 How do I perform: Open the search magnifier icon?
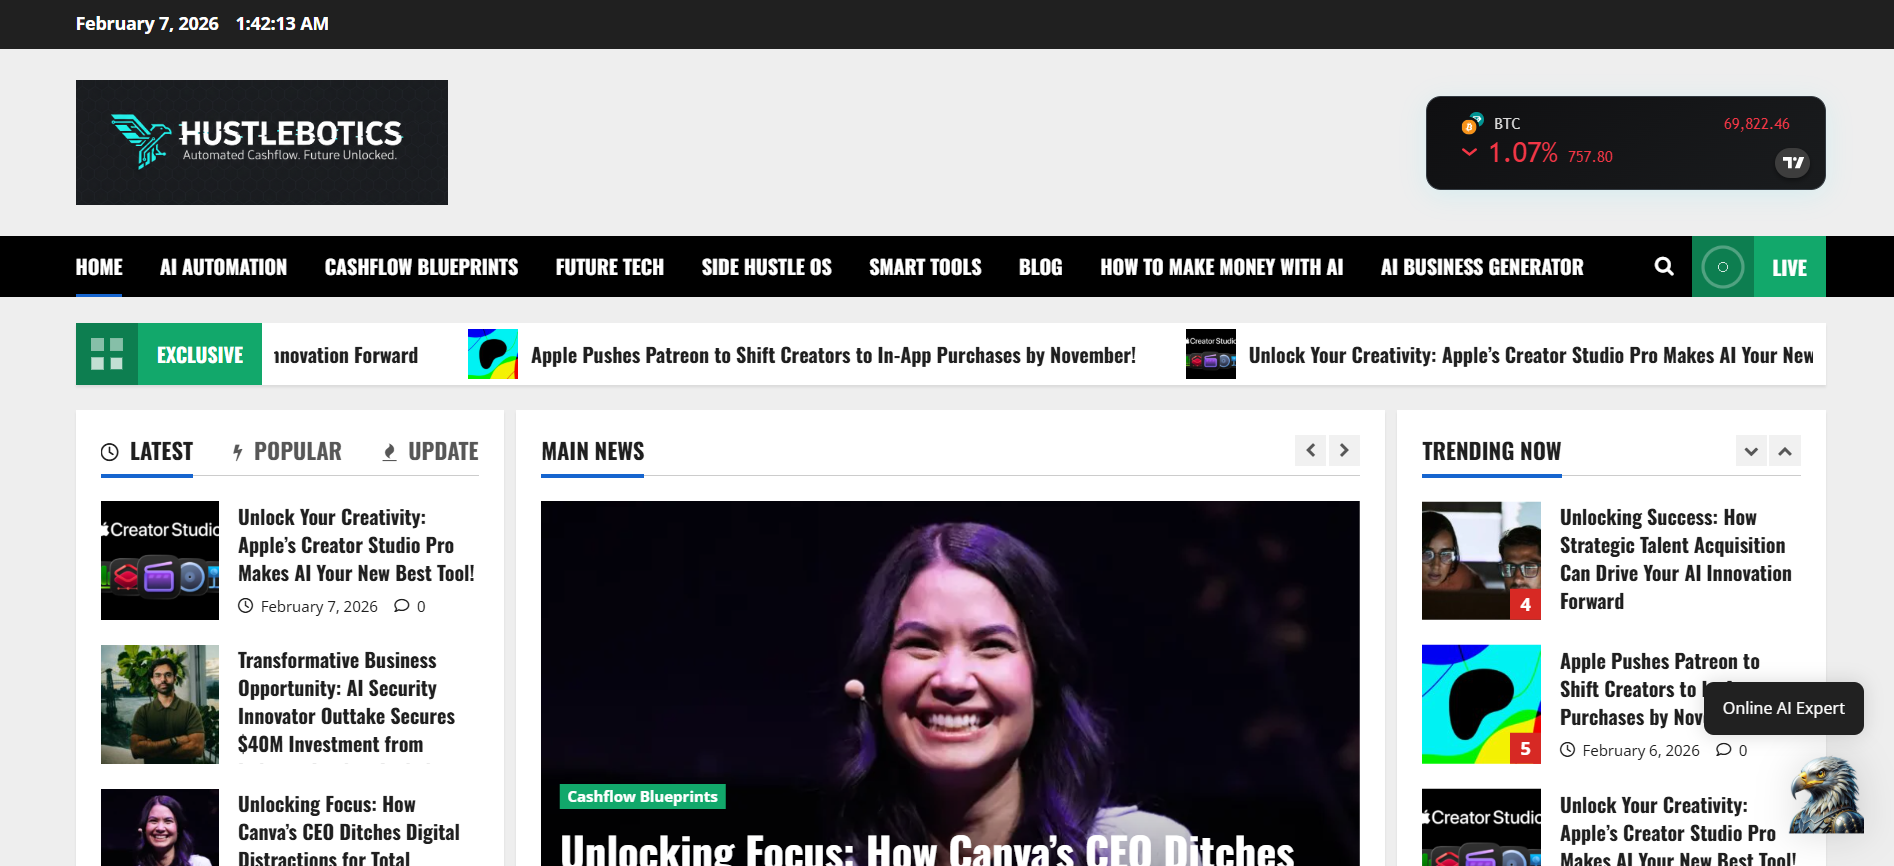(x=1664, y=266)
